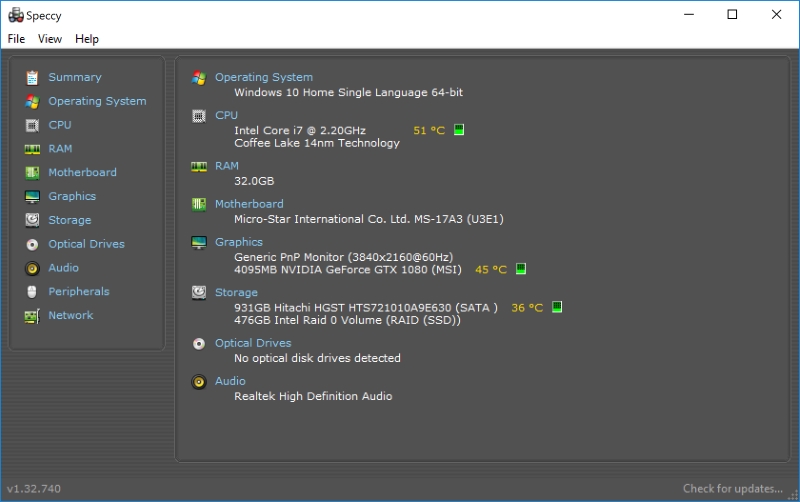Click the Coffee Lake 14nm Technology text
This screenshot has height=502, width=800.
[317, 143]
